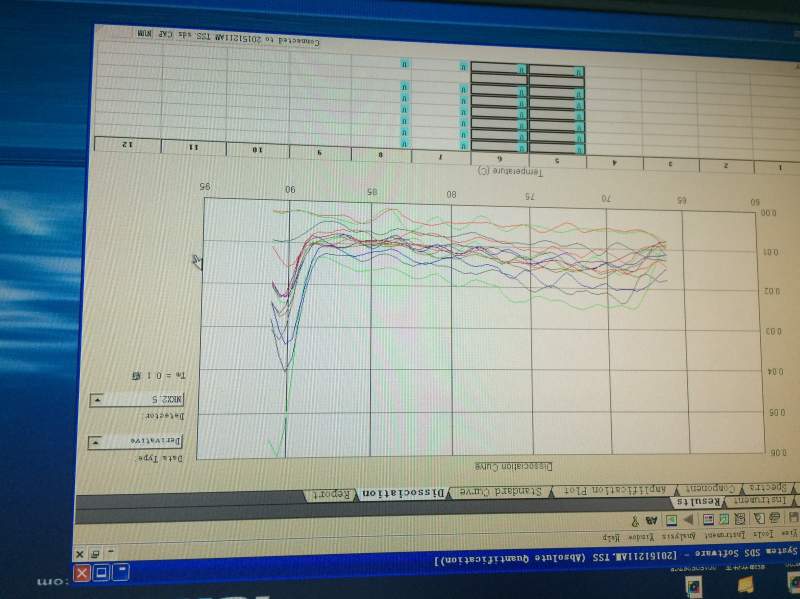Viewport: 800px width, 599px height.
Task: Open the Instrument menu in the menu bar
Action: pos(725,535)
